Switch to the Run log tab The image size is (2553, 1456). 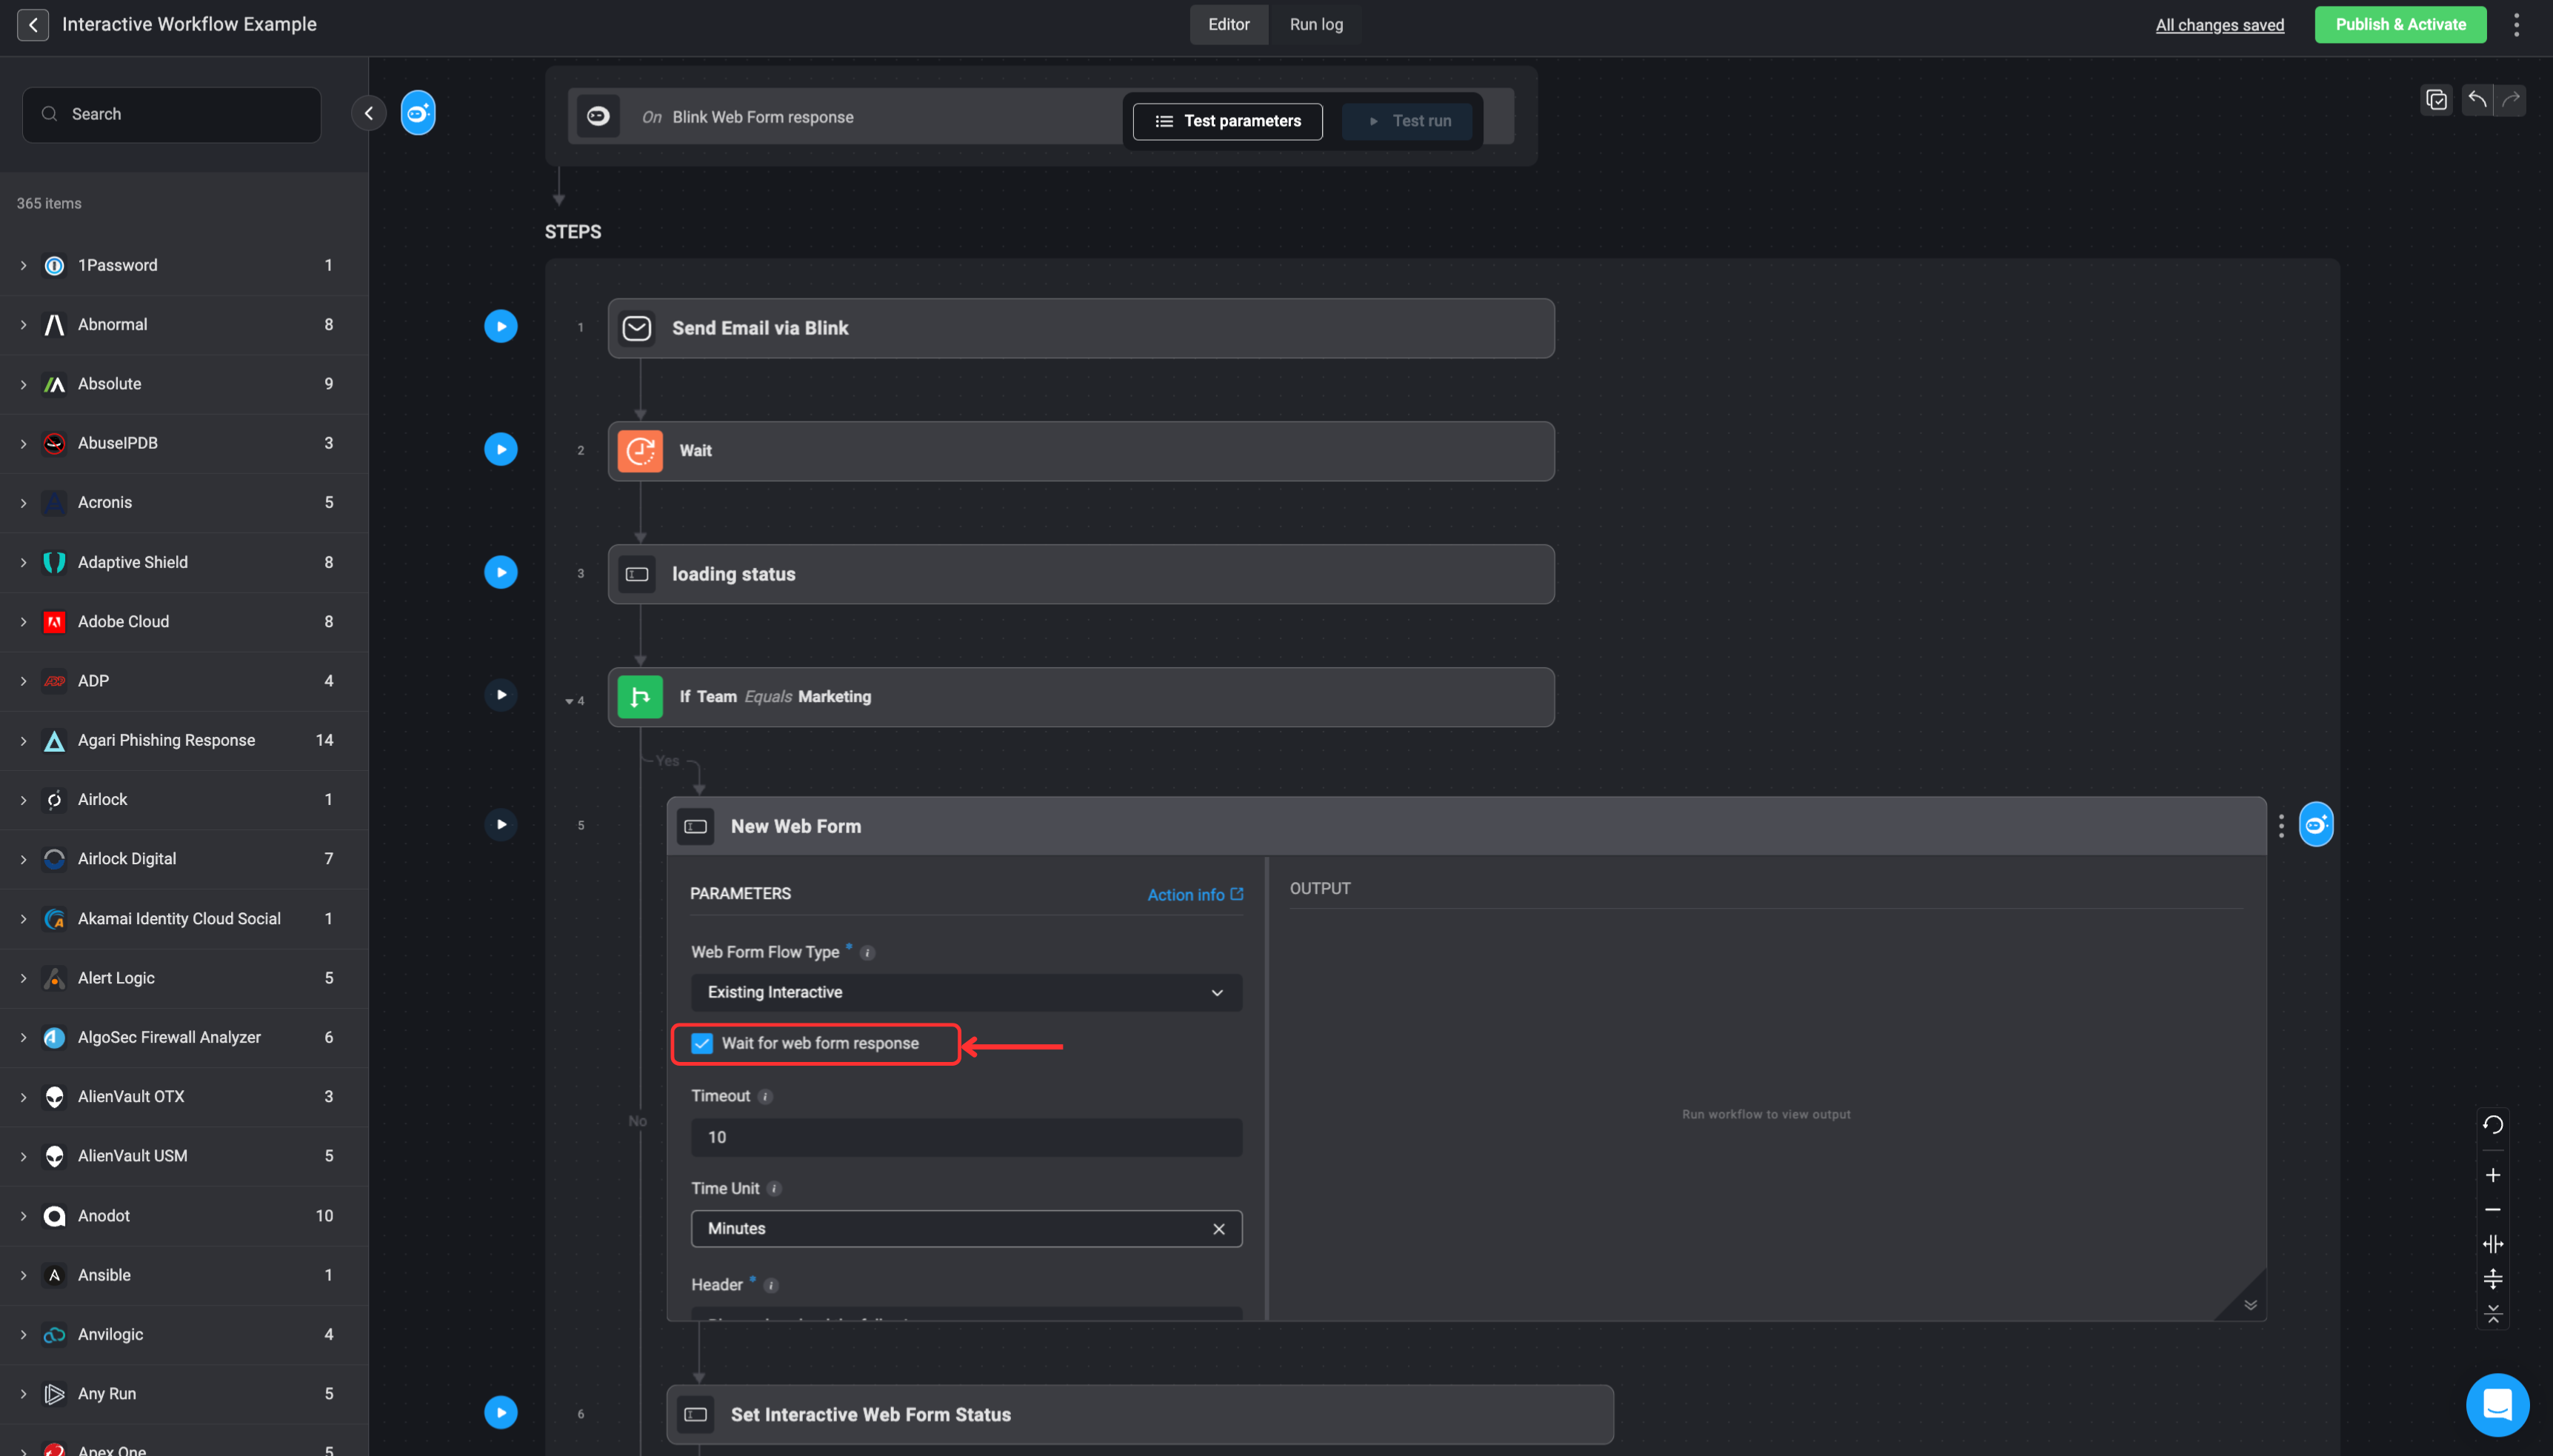pos(1316,24)
